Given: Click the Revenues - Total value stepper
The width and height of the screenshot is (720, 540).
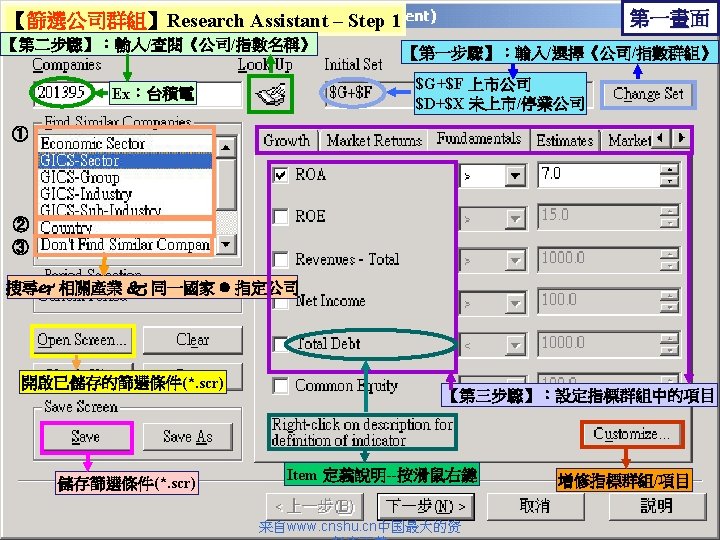Looking at the screenshot, I should (670, 260).
